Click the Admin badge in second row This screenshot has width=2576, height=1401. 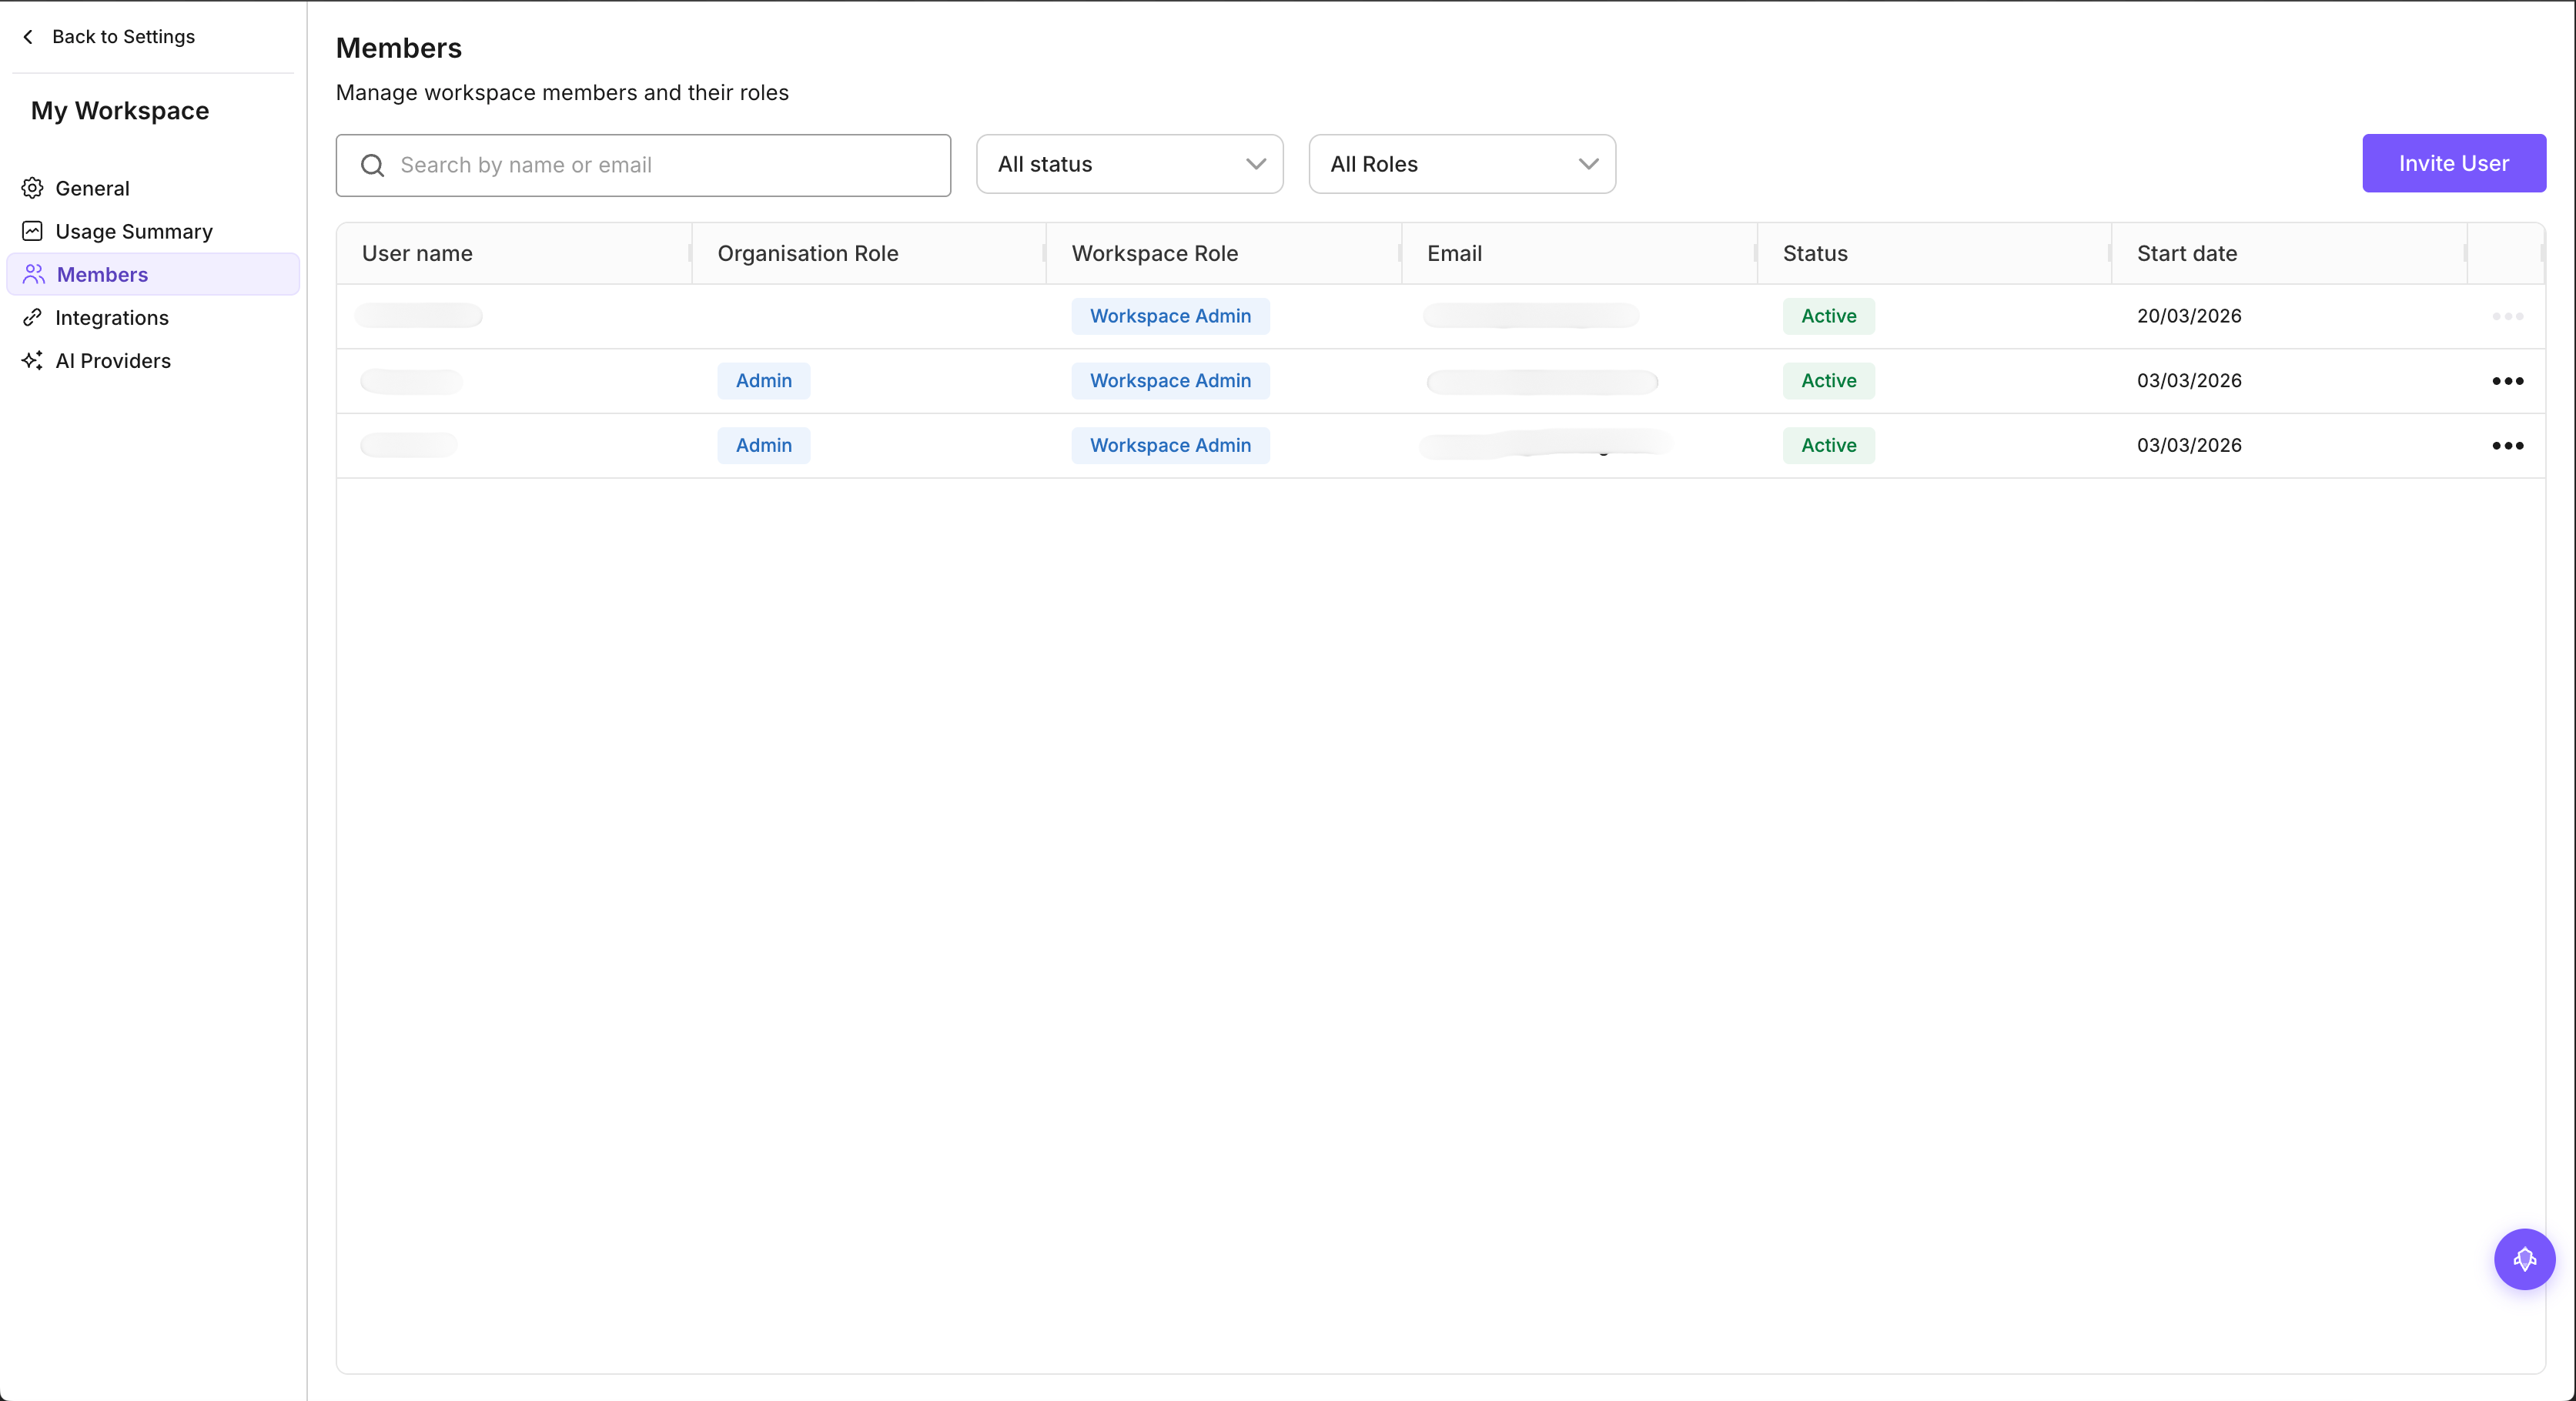coord(763,381)
